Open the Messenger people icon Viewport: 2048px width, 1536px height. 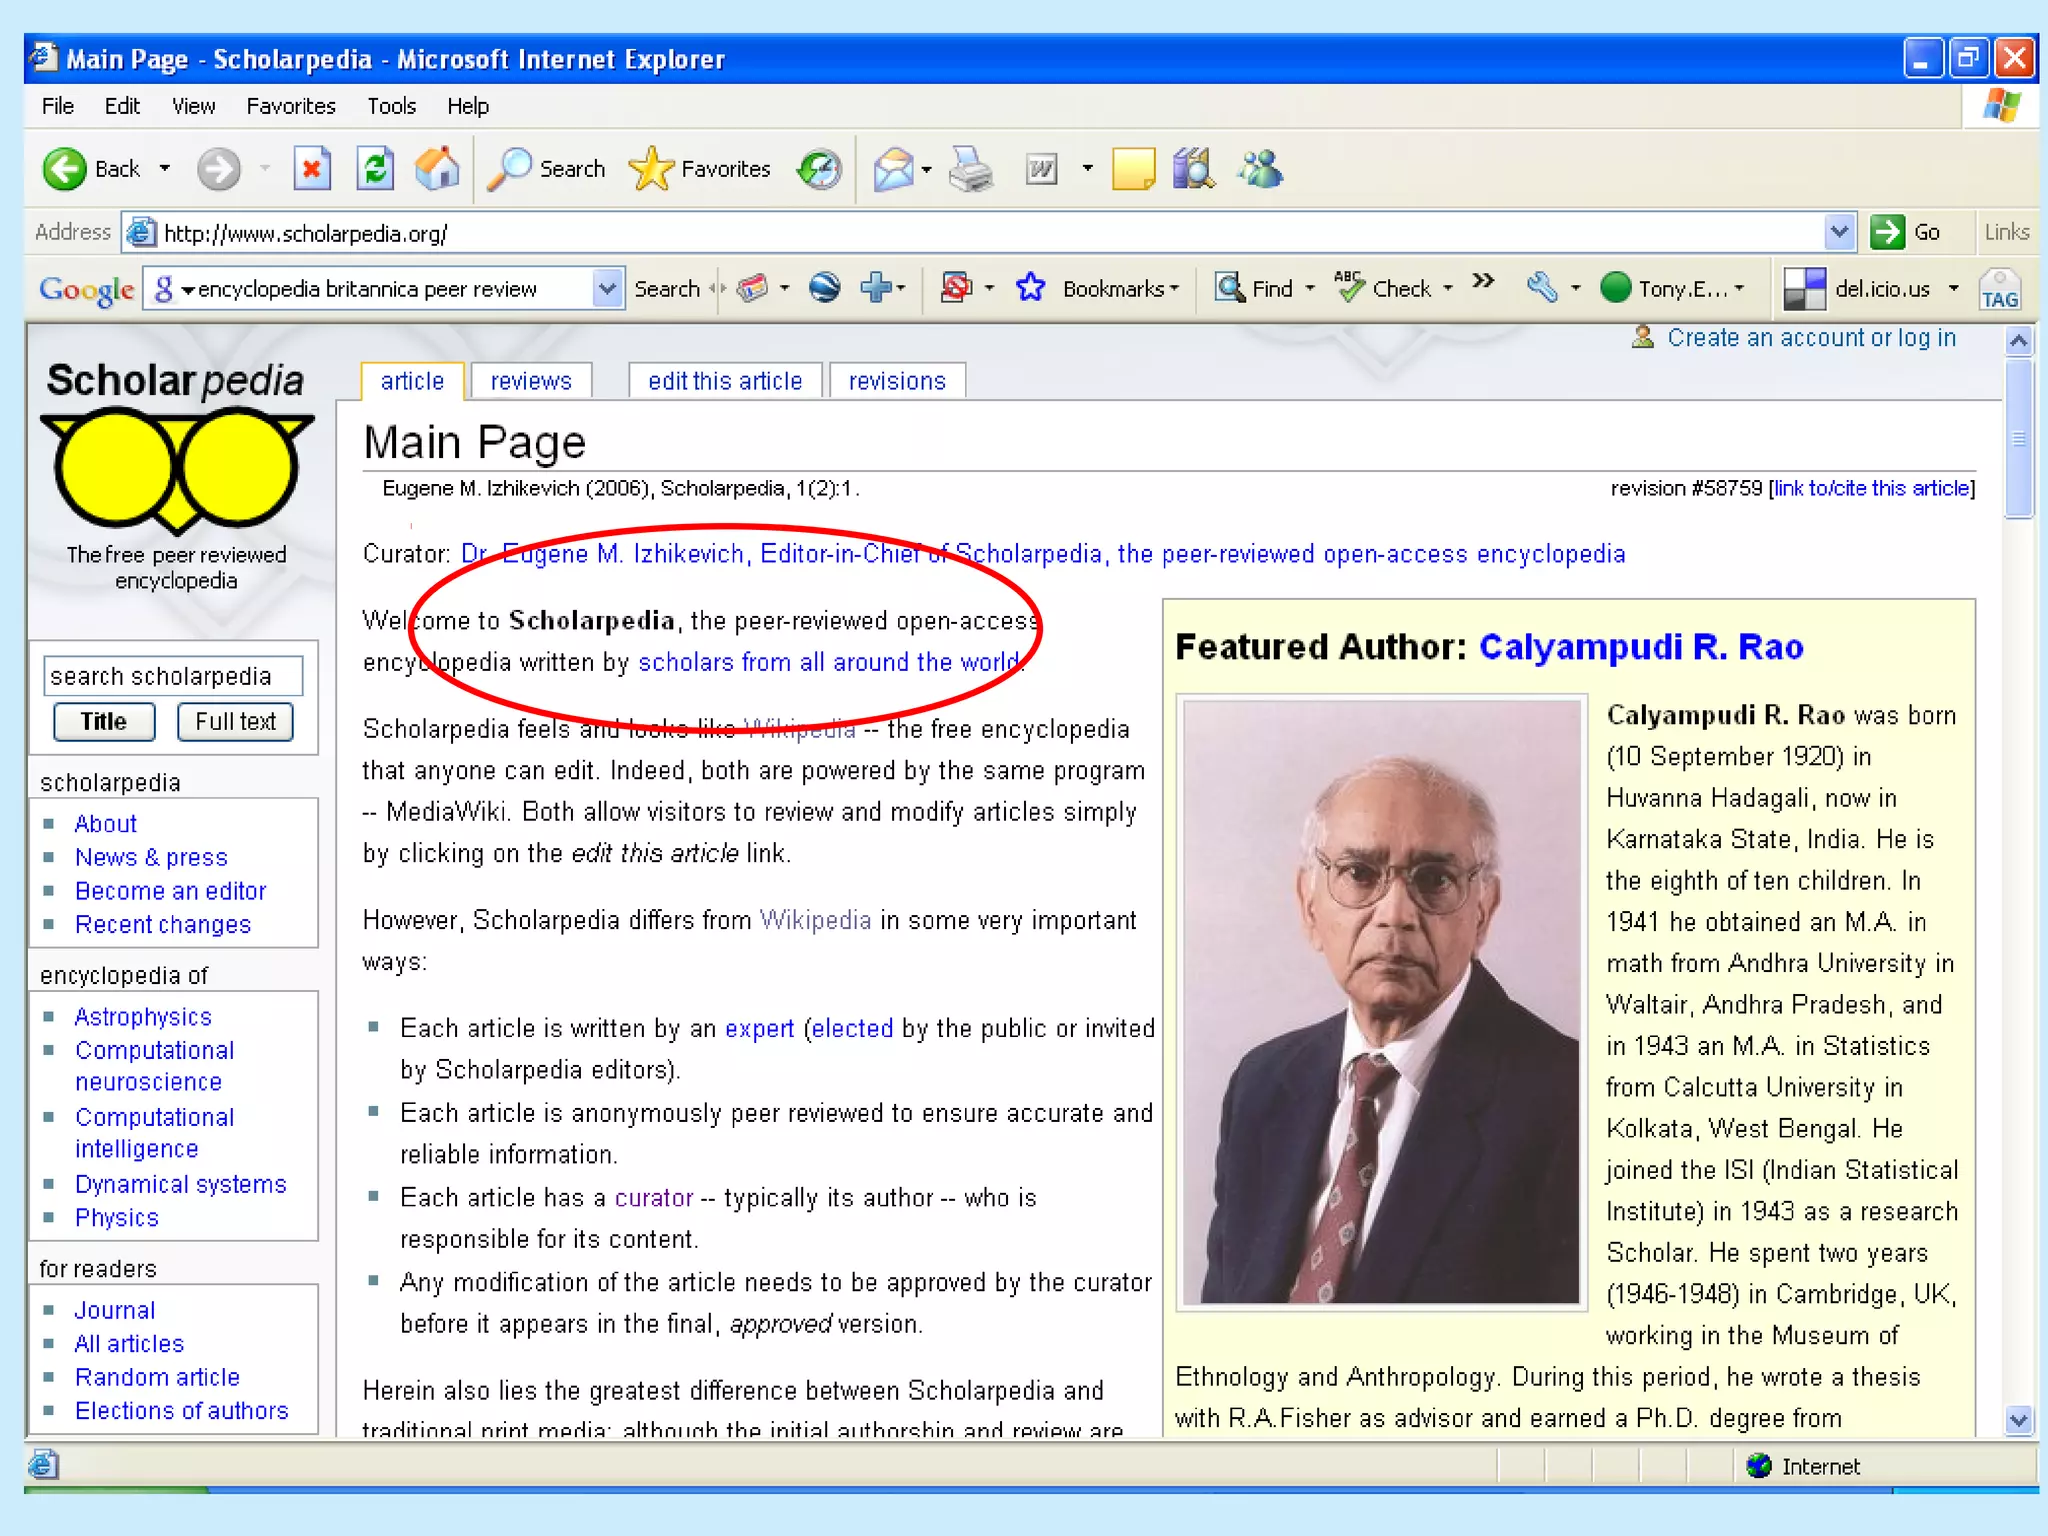tap(1260, 169)
